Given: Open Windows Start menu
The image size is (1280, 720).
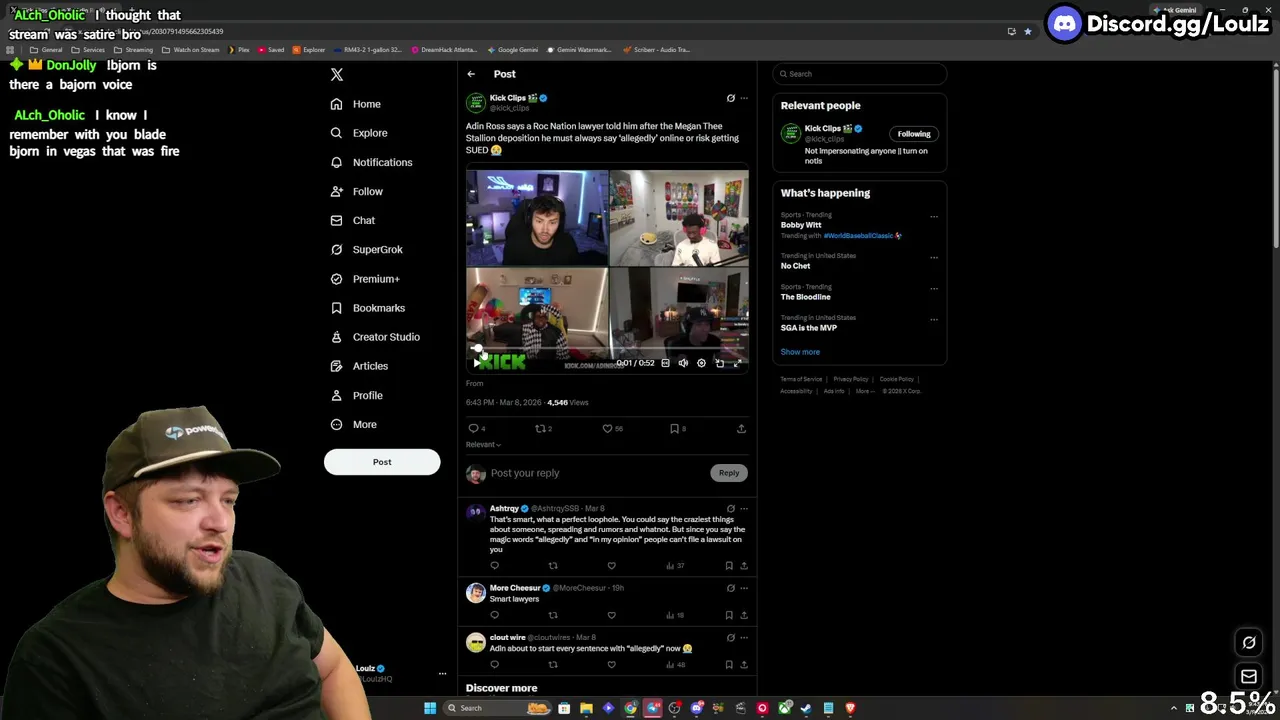Looking at the screenshot, I should [x=430, y=708].
